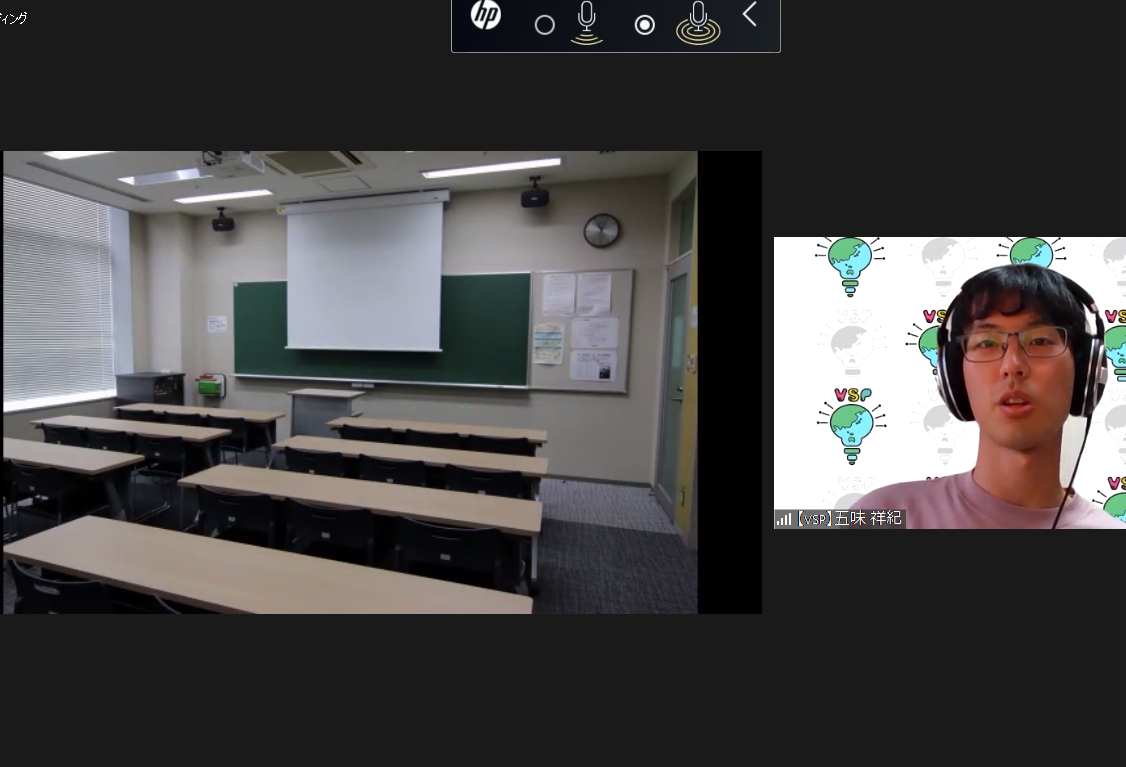Collapse the HP audio toolbar with the chevron
The width and height of the screenshot is (1126, 767).
coord(750,15)
